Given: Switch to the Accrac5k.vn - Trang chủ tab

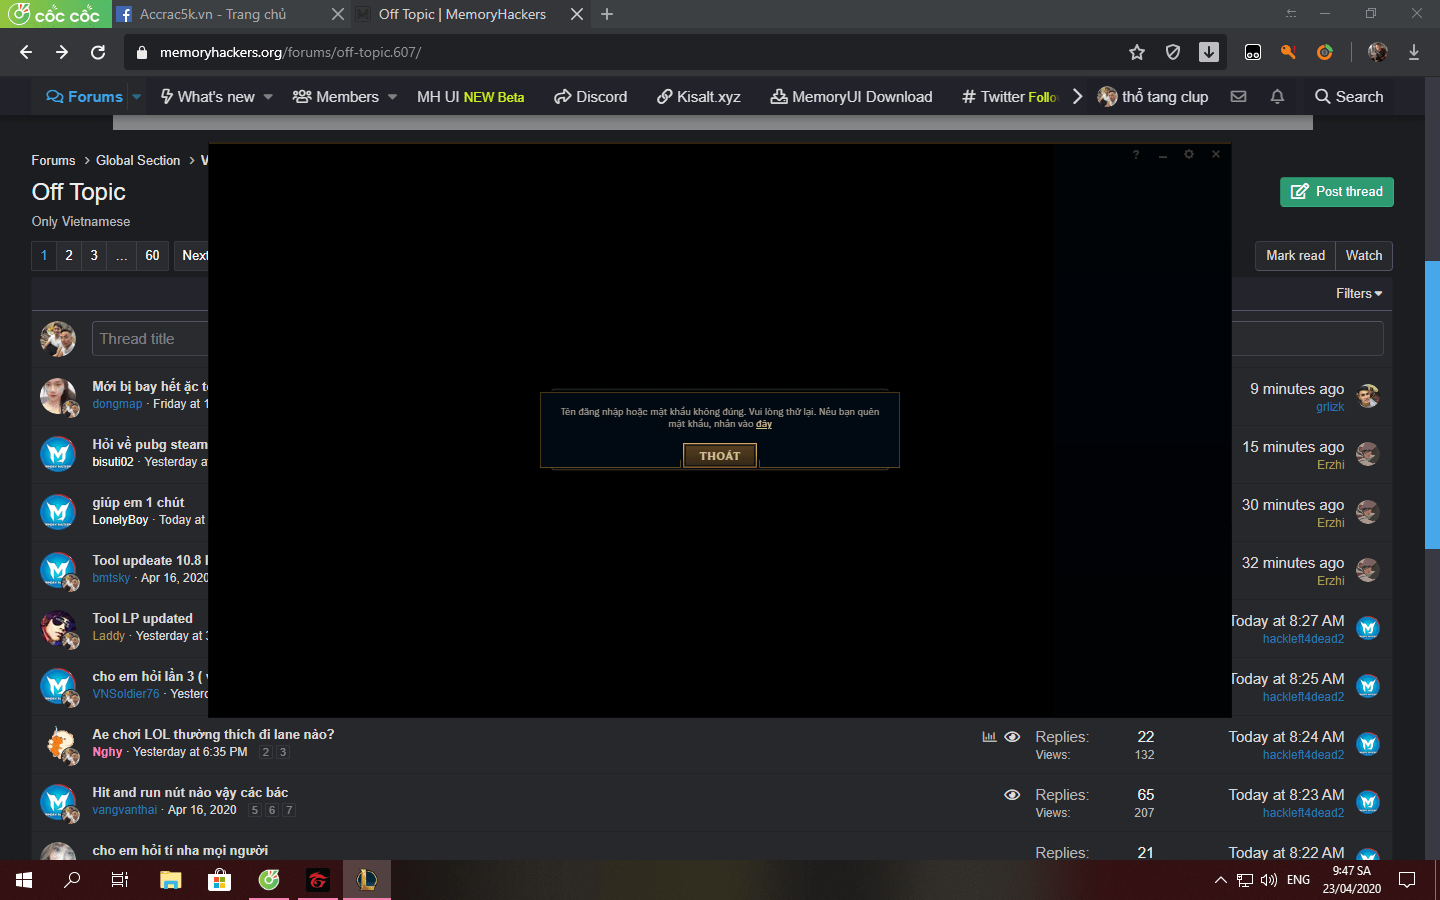Looking at the screenshot, I should (x=213, y=14).
